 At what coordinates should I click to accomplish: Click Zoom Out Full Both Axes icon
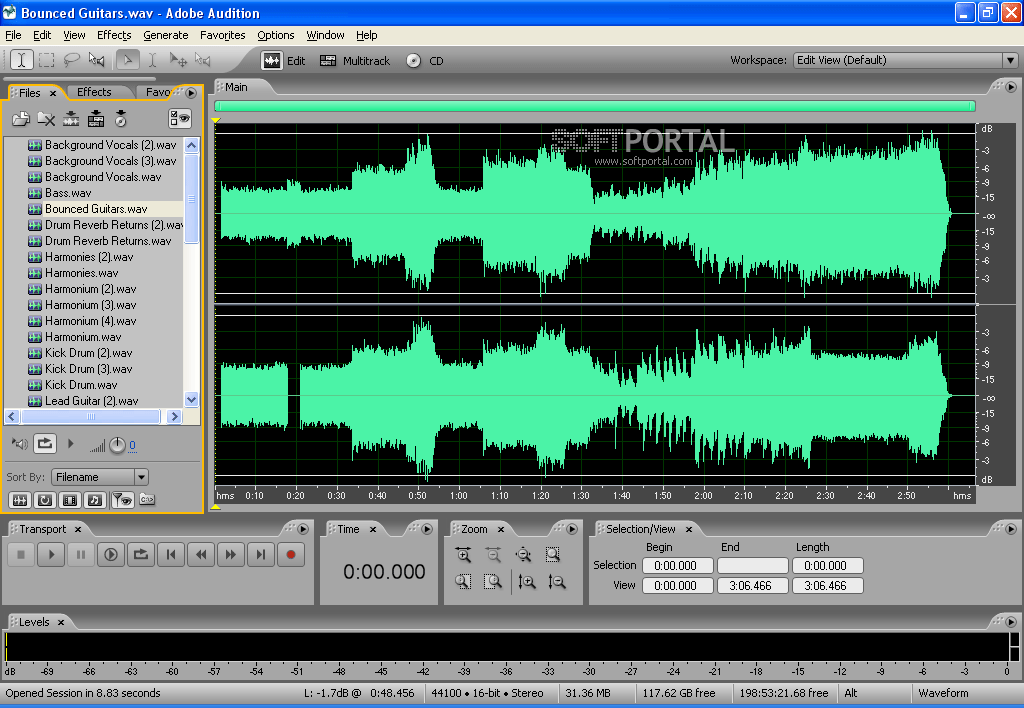pos(523,555)
